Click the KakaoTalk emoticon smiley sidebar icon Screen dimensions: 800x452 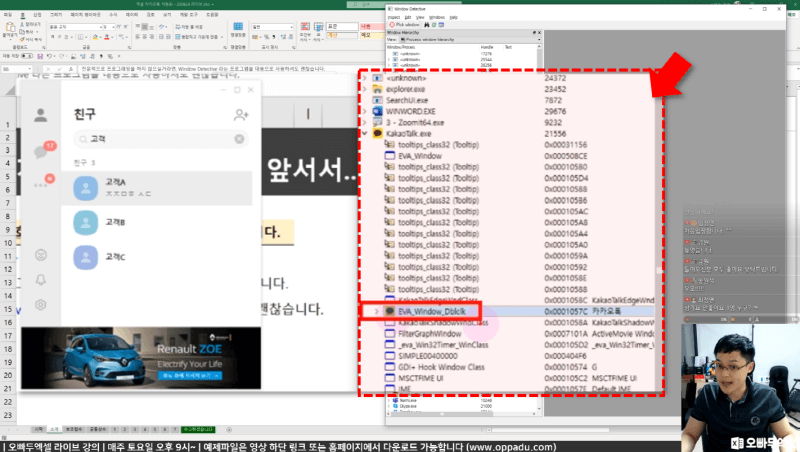coord(41,255)
